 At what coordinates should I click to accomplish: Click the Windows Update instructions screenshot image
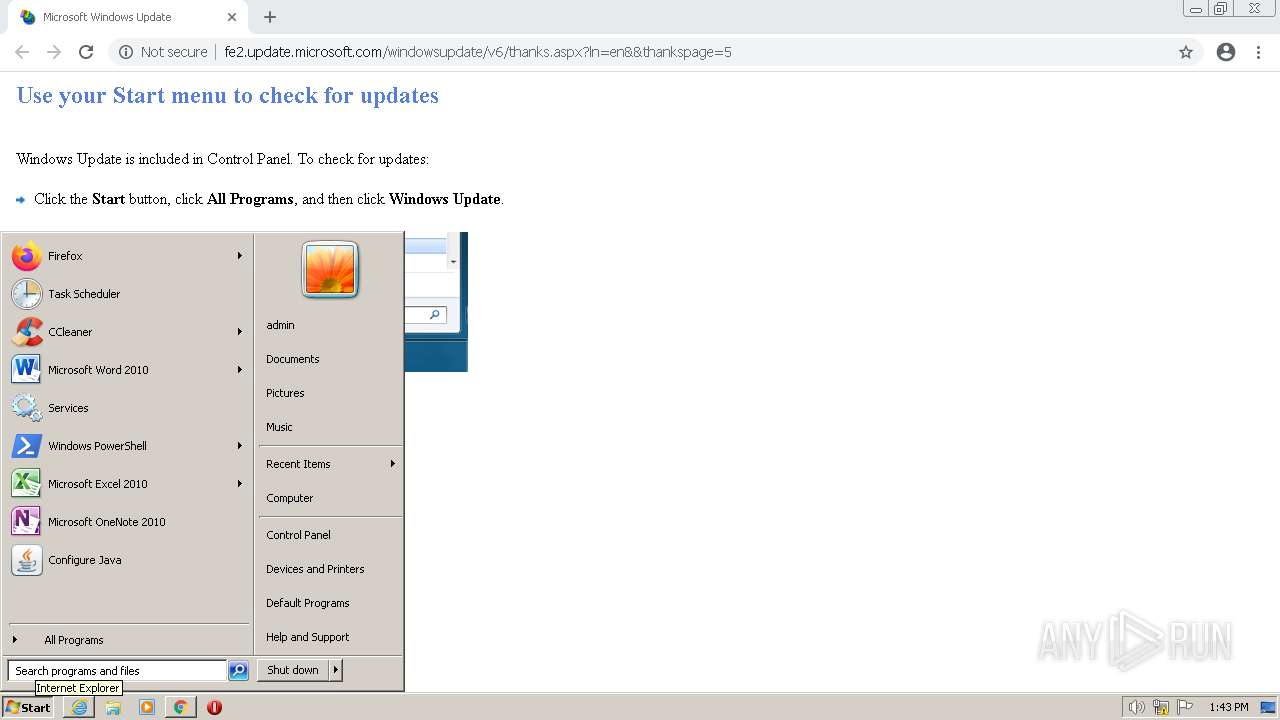point(436,302)
